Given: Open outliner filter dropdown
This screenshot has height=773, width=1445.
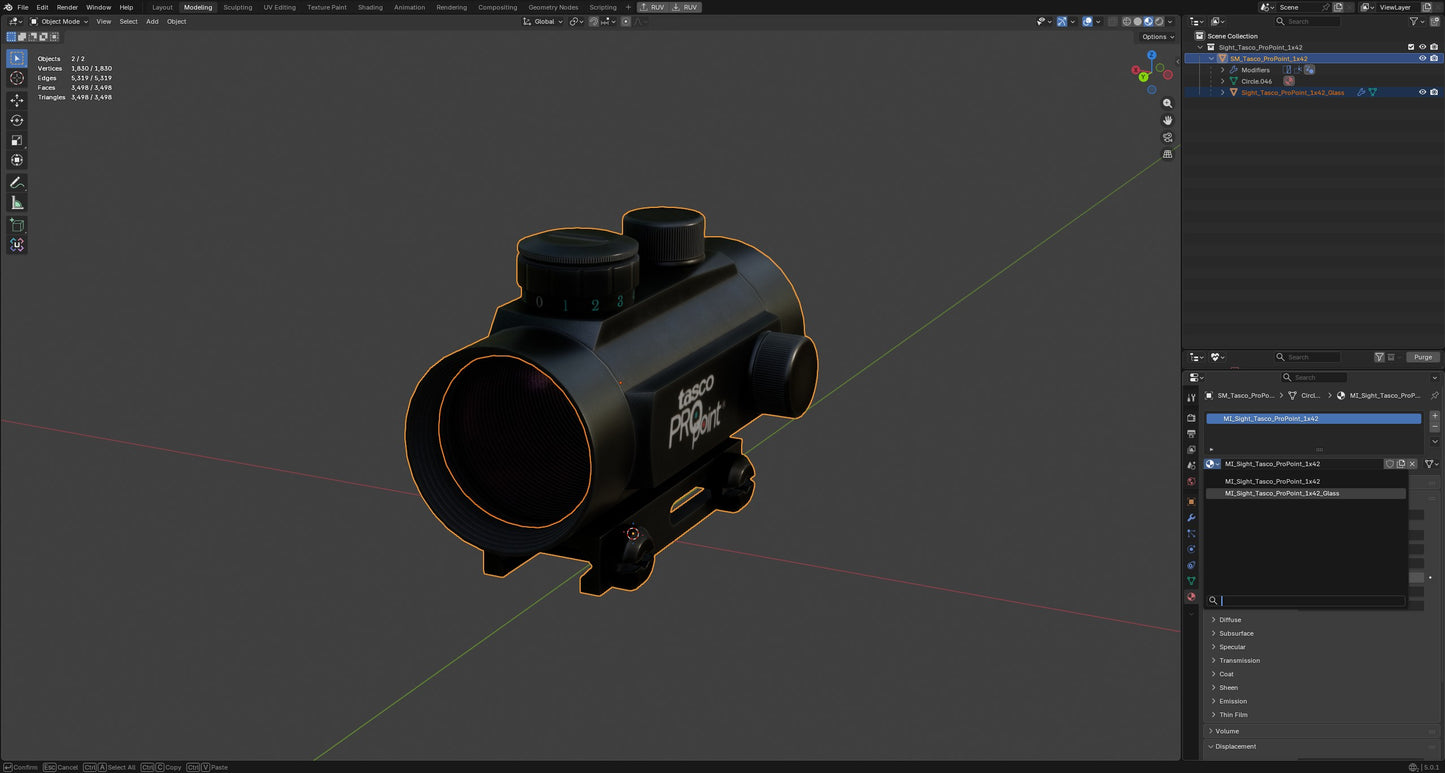Looking at the screenshot, I should point(1417,21).
